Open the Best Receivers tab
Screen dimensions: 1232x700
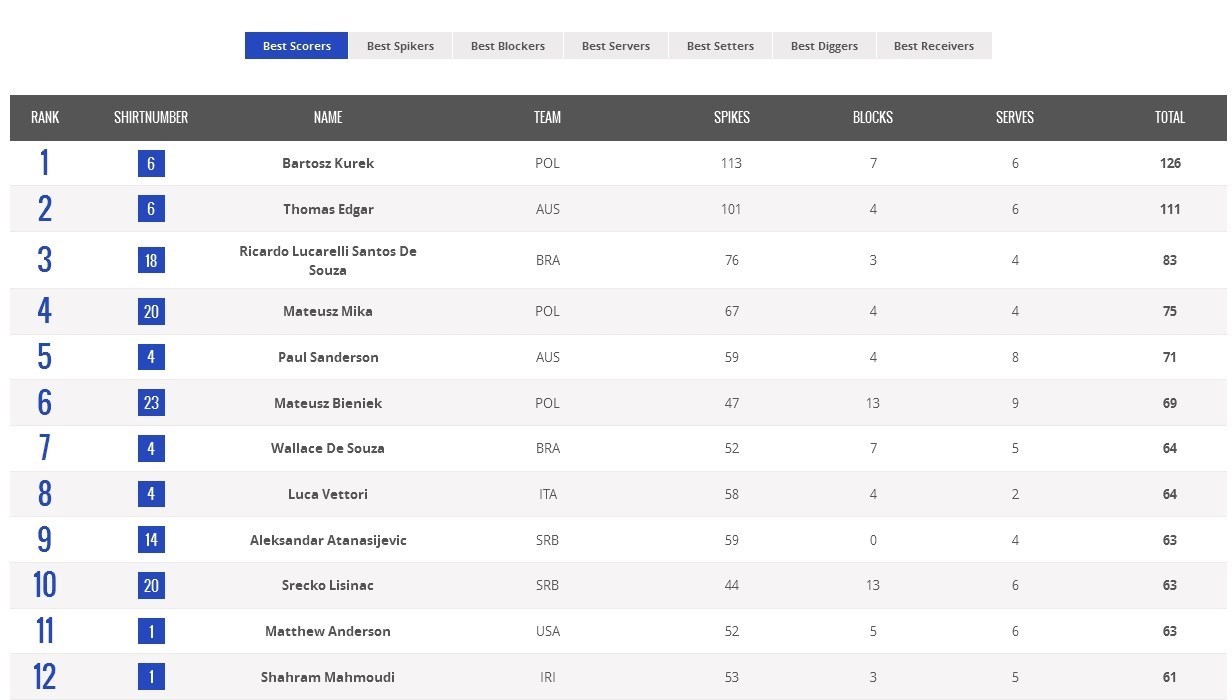point(934,46)
